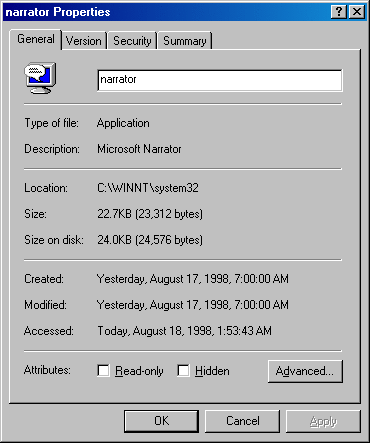Click the 'Location:' label

[46, 188]
